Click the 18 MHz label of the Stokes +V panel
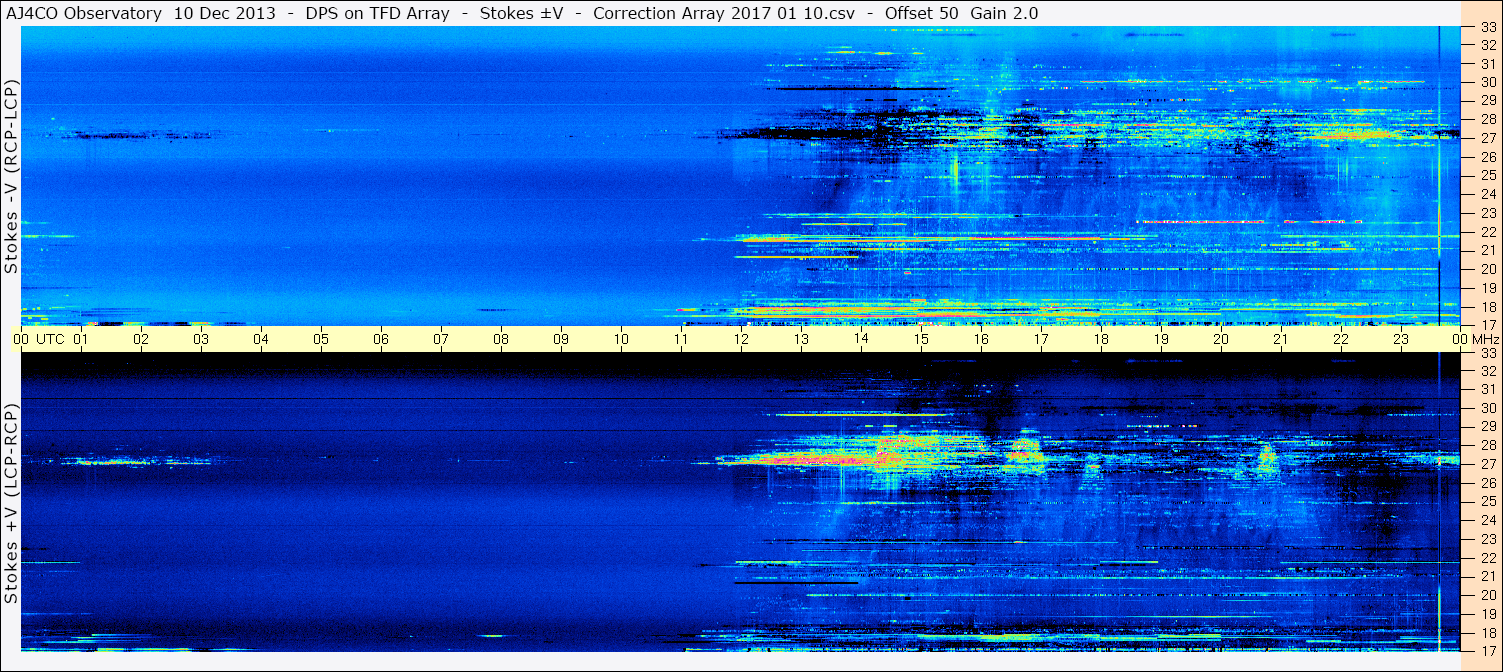The image size is (1503, 672). pyautogui.click(x=1488, y=633)
